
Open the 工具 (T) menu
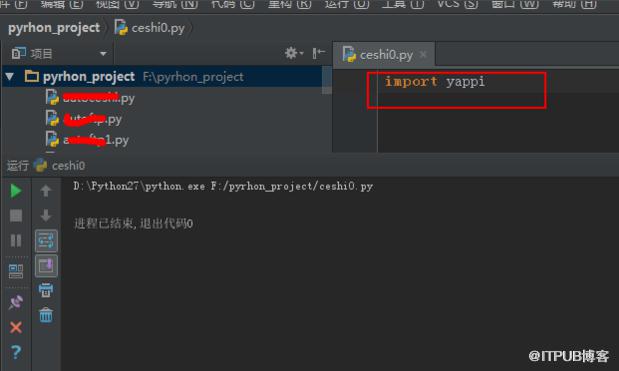pos(403,4)
